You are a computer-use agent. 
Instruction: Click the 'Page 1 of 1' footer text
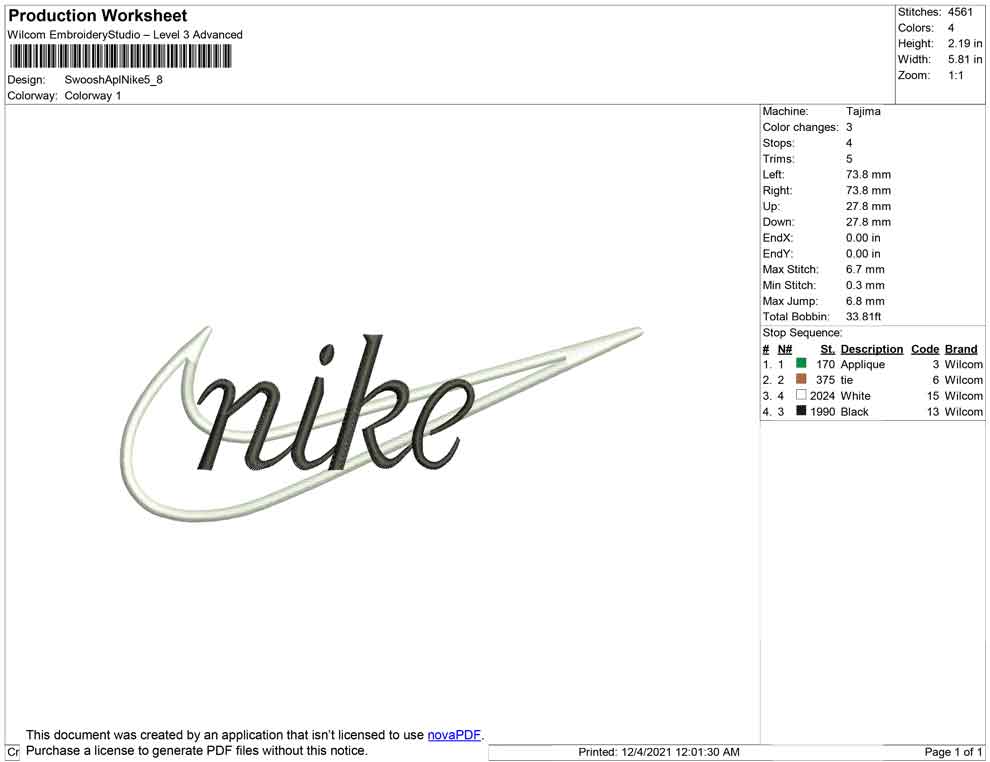coord(953,752)
